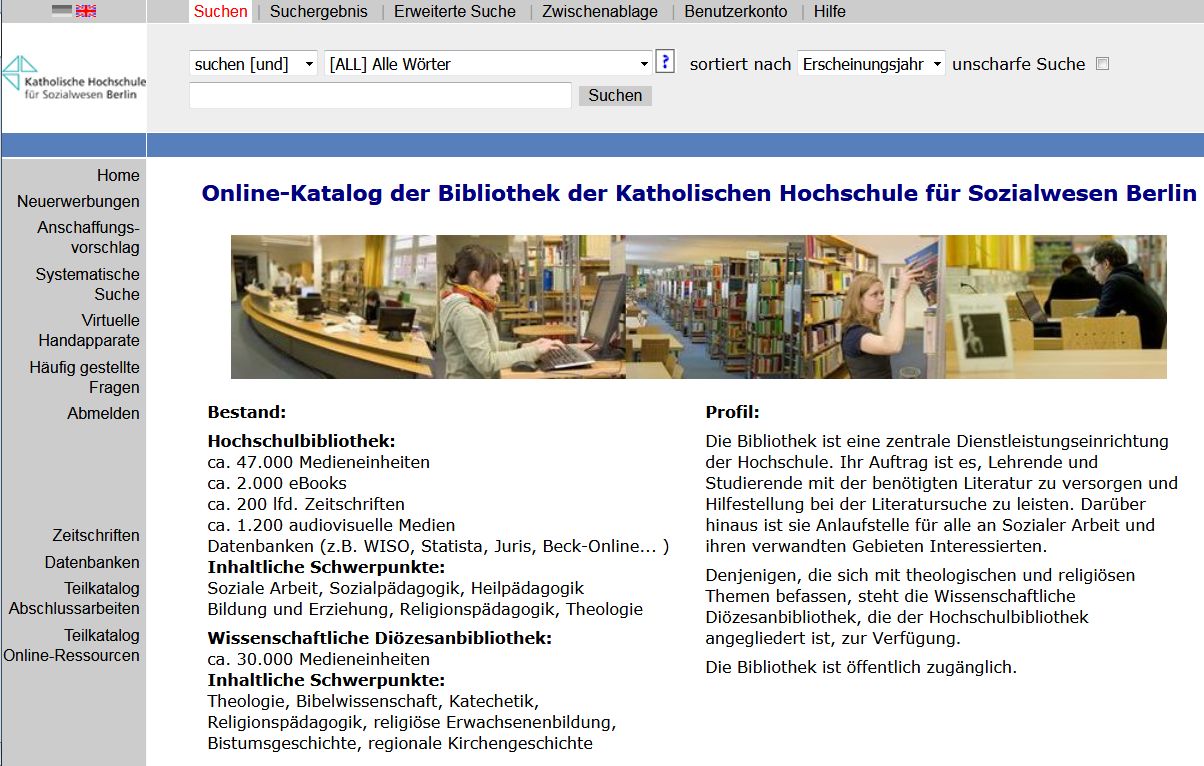Open Neuerwerbungen sidebar link

(78, 202)
